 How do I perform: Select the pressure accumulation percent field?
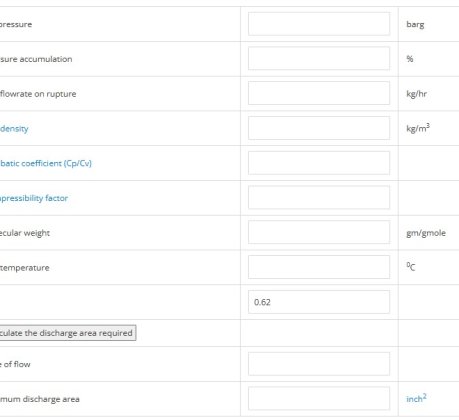(319, 59)
